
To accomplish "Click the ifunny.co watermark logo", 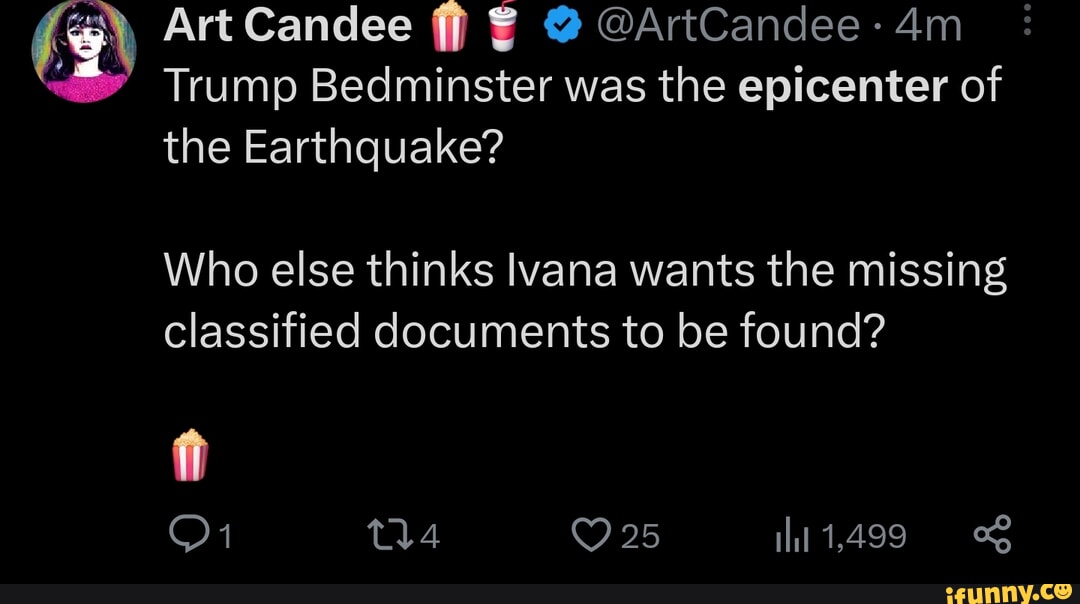I will 1010,592.
